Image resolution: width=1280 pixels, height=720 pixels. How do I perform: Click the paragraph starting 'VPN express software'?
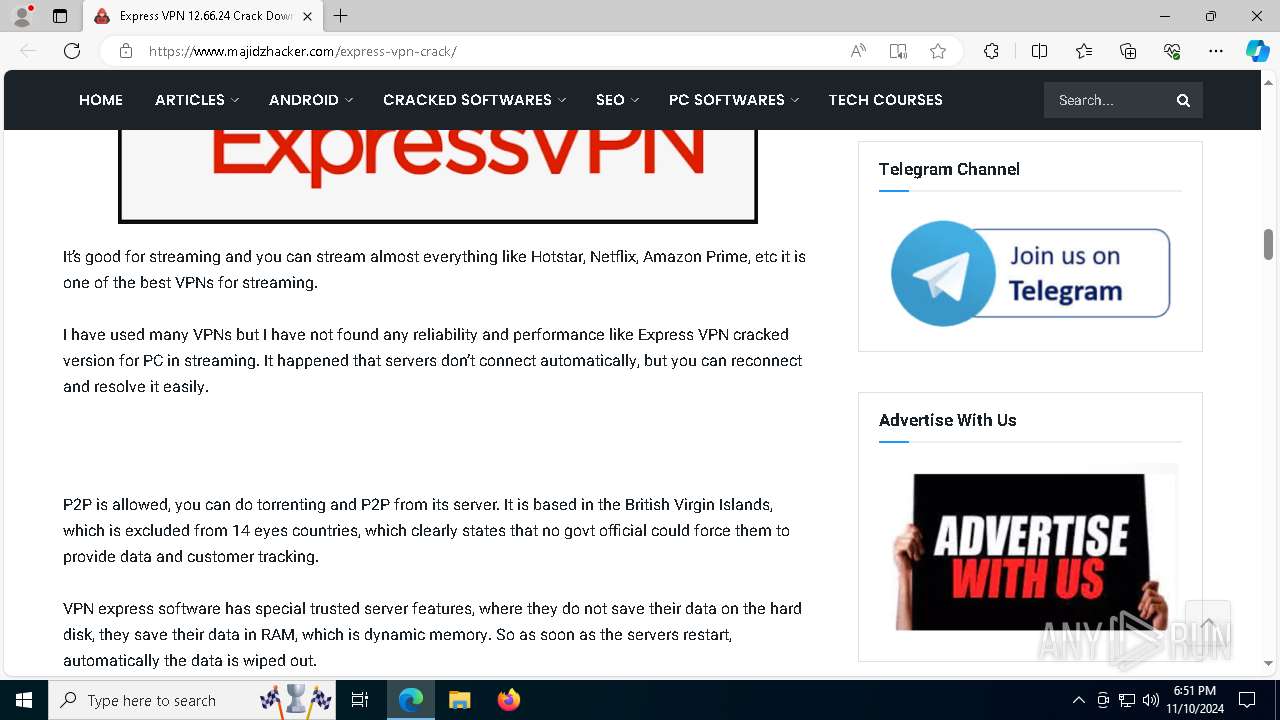[432, 634]
